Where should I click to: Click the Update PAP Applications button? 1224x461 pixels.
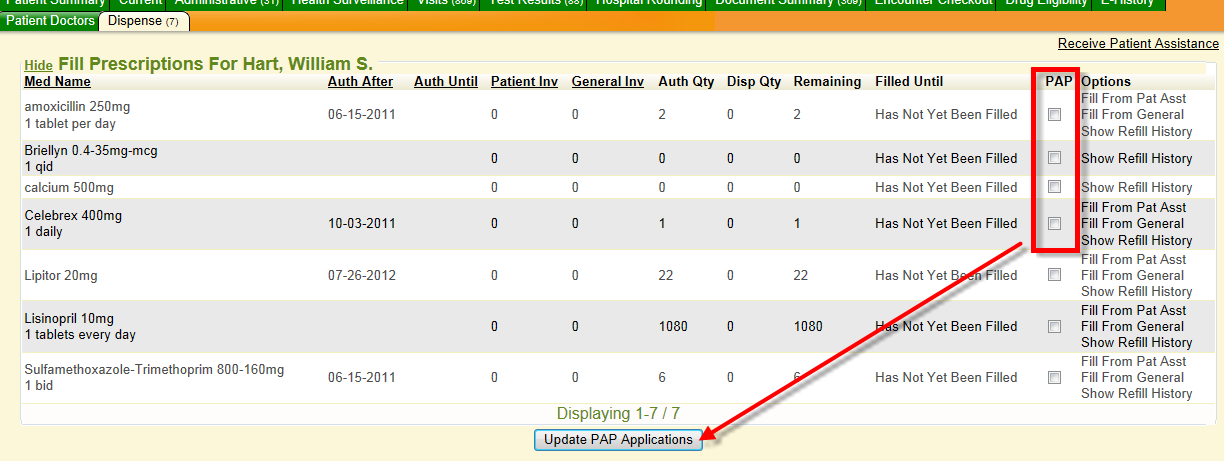pyautogui.click(x=619, y=440)
